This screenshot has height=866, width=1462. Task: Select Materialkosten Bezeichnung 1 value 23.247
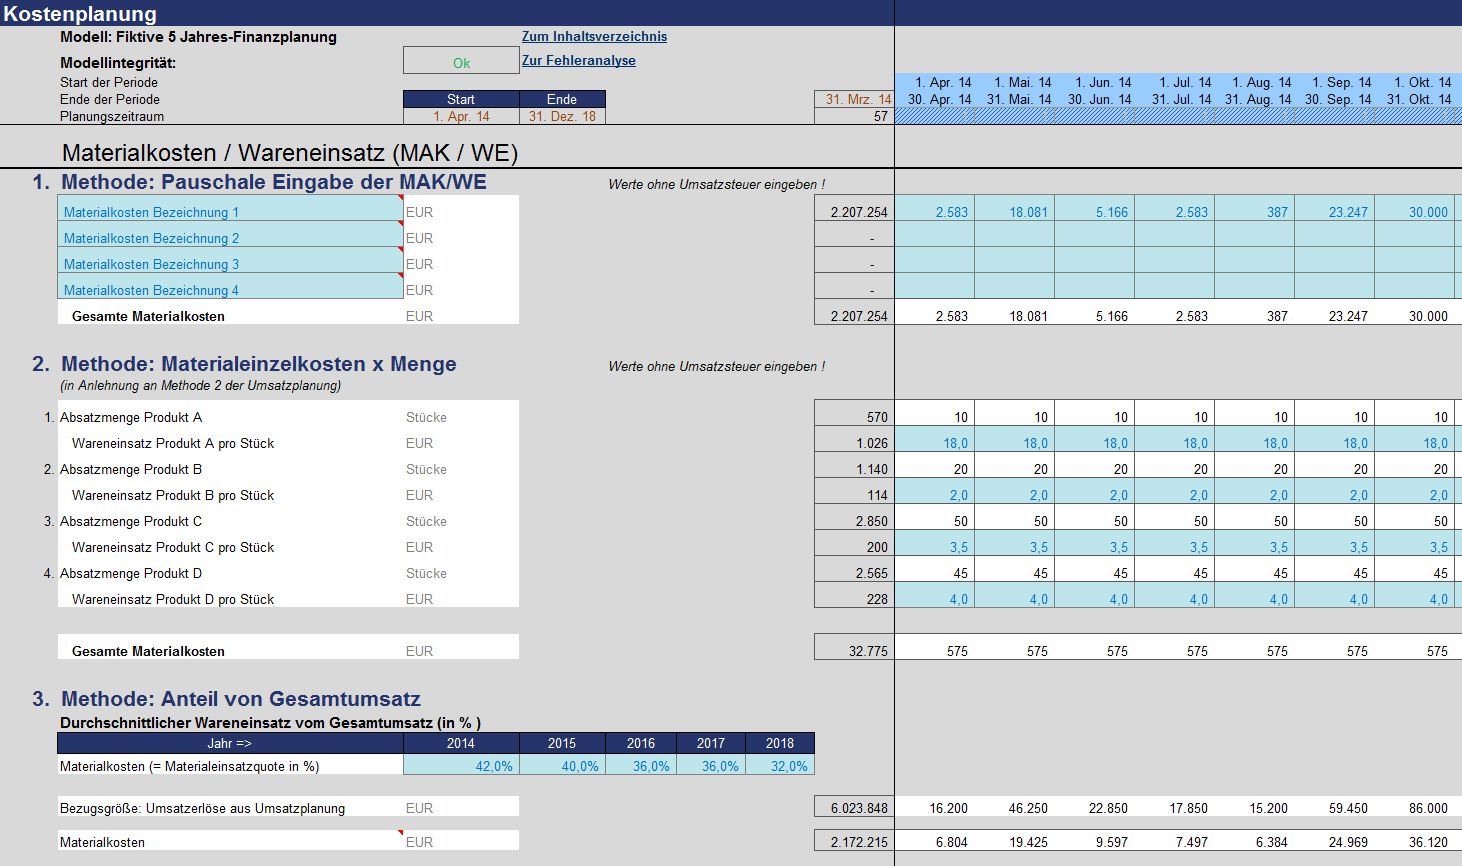click(1334, 211)
